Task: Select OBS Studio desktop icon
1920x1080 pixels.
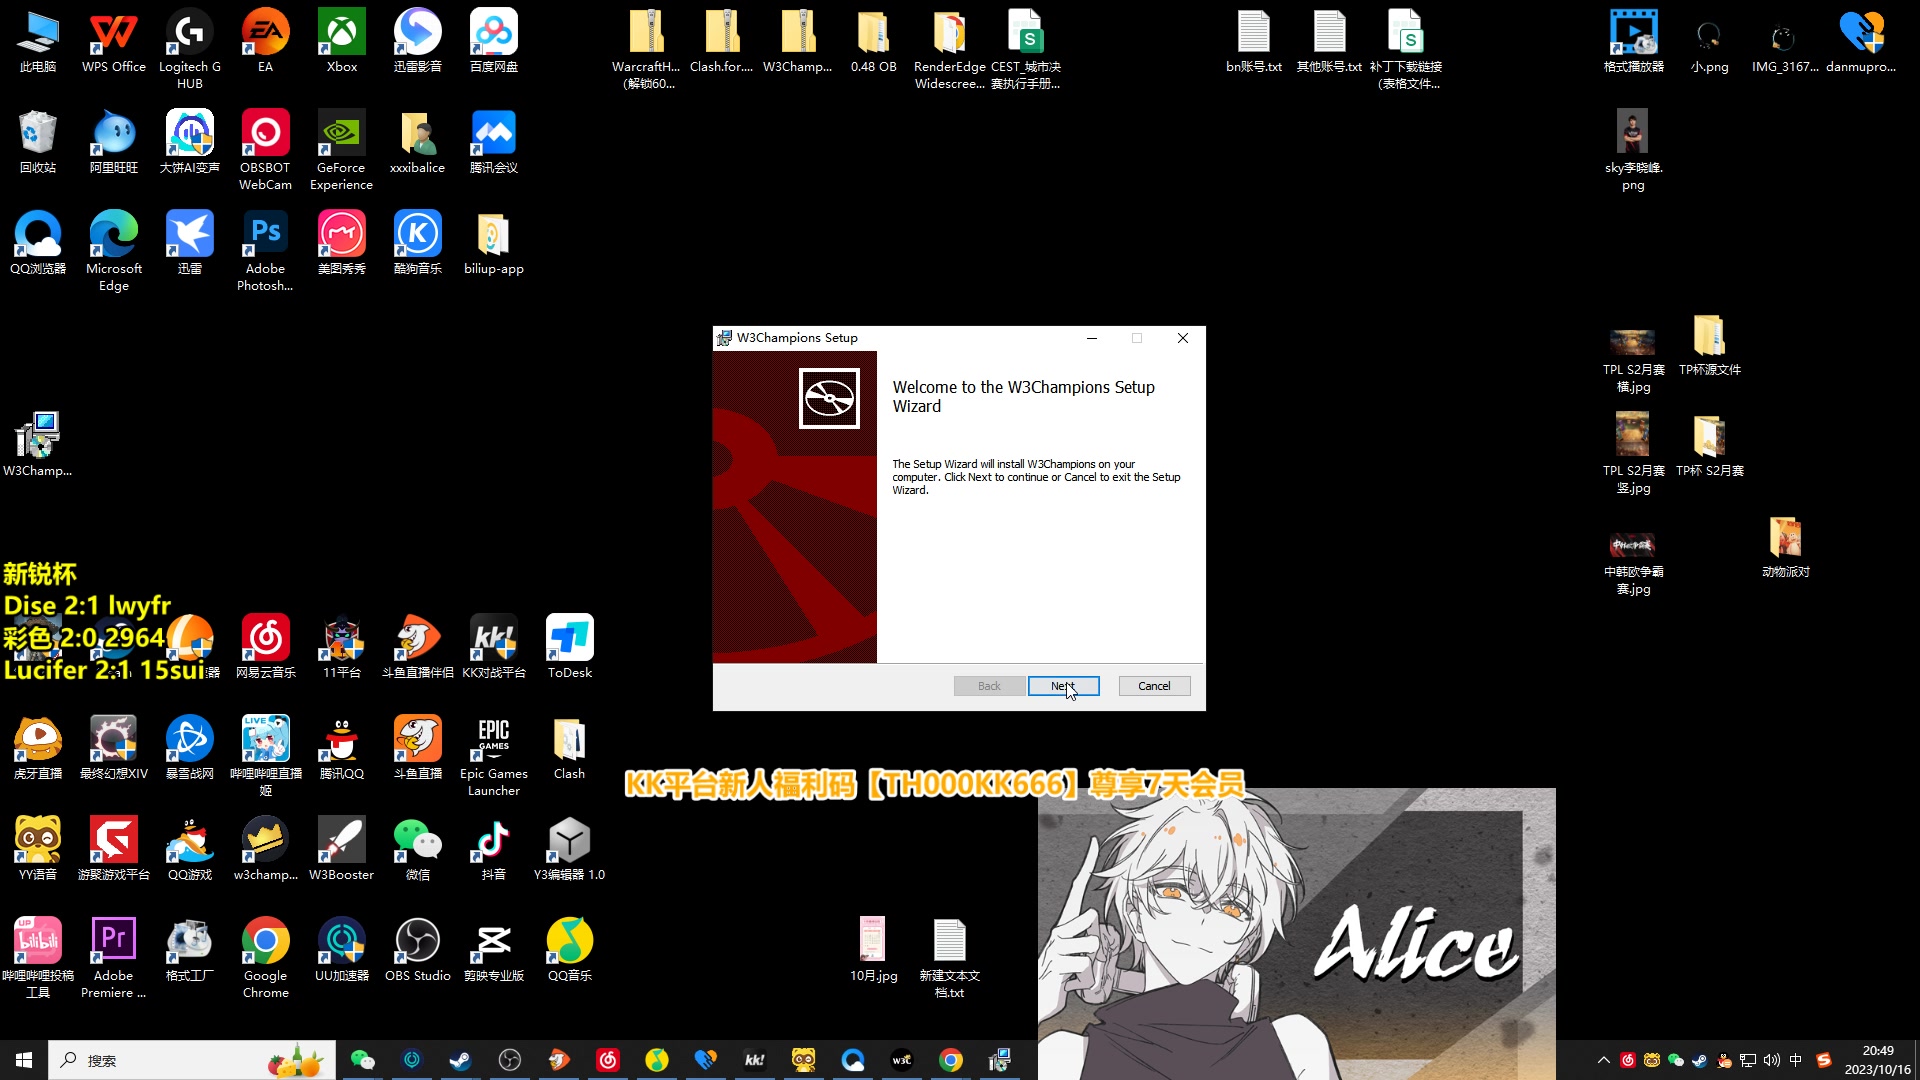Action: 418,951
